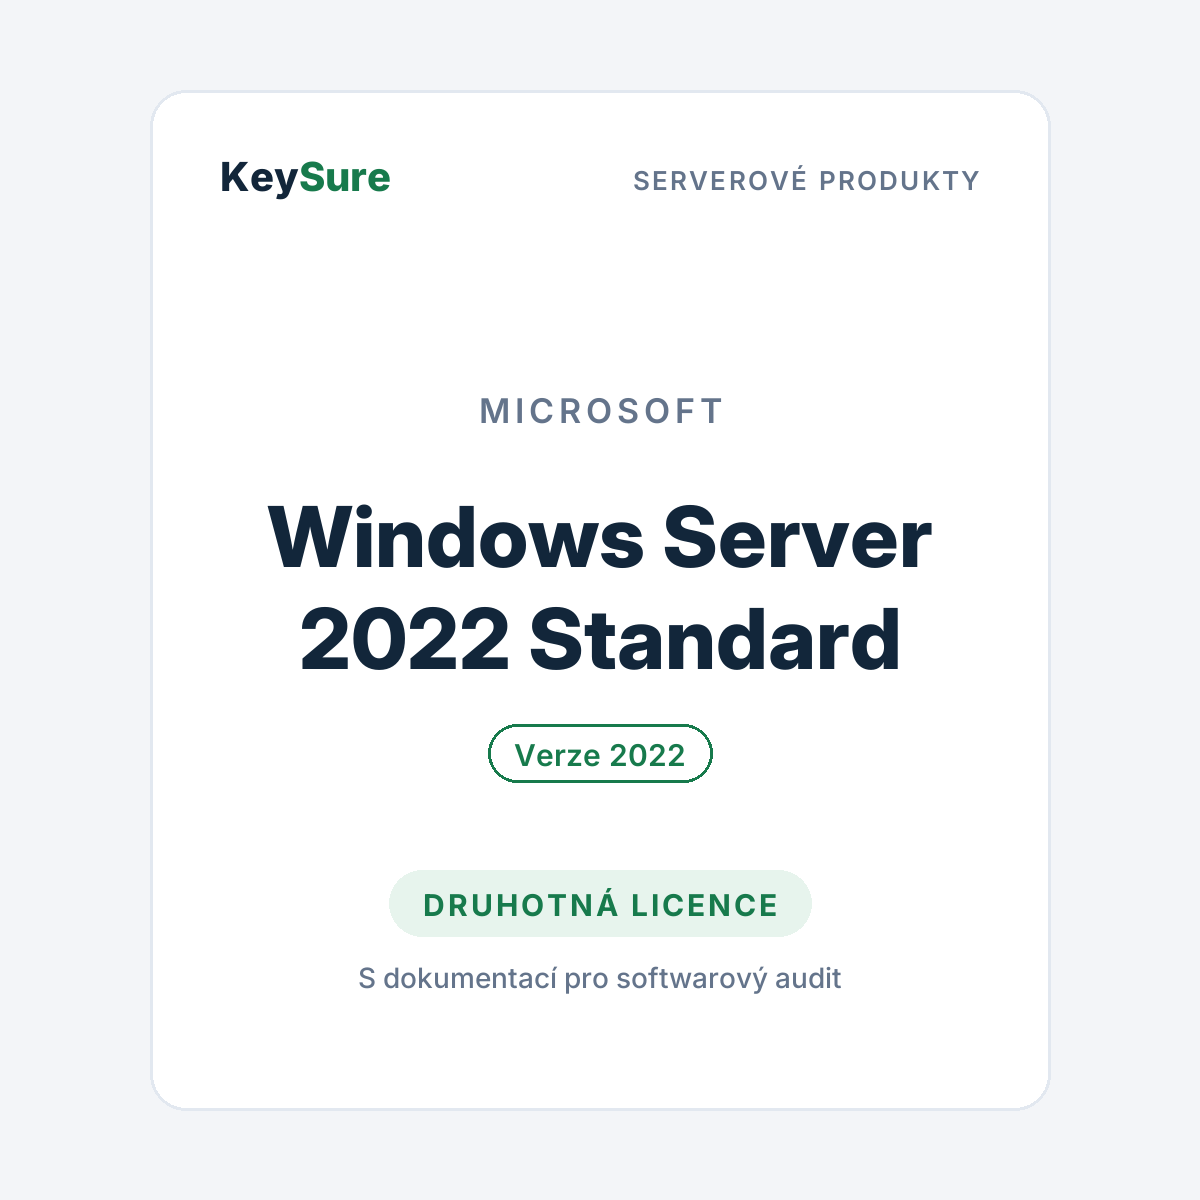
Task: Click the KeySure logo
Action: (305, 179)
